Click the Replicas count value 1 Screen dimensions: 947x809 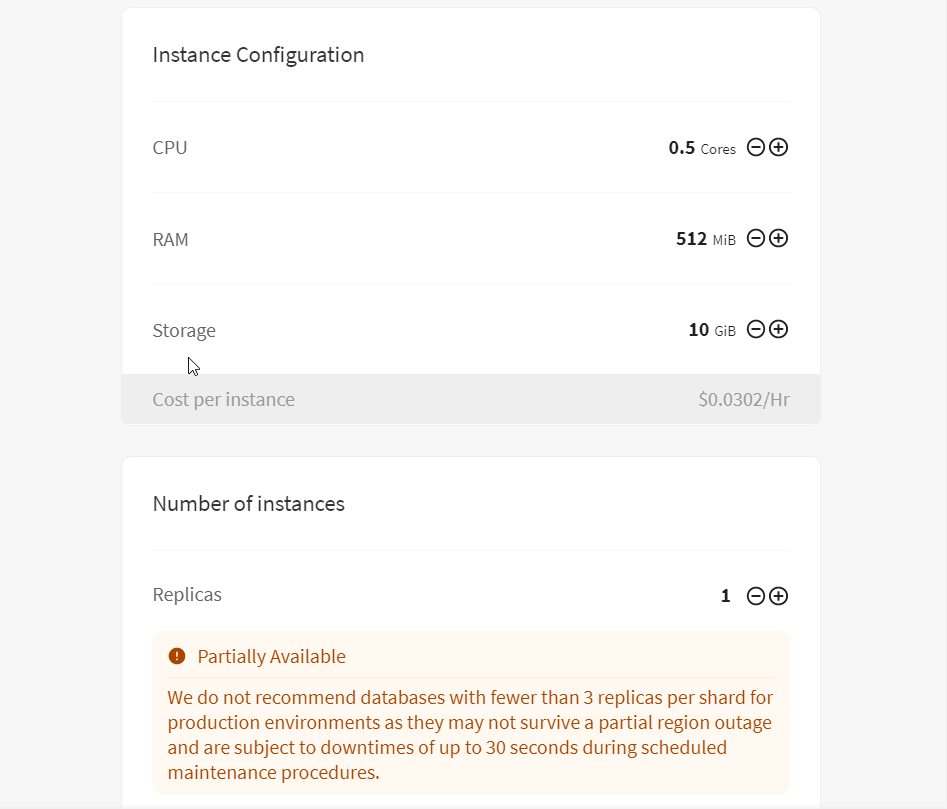point(725,596)
